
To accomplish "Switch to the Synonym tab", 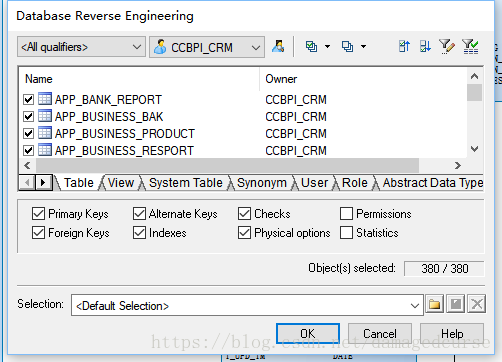I will pos(262,183).
